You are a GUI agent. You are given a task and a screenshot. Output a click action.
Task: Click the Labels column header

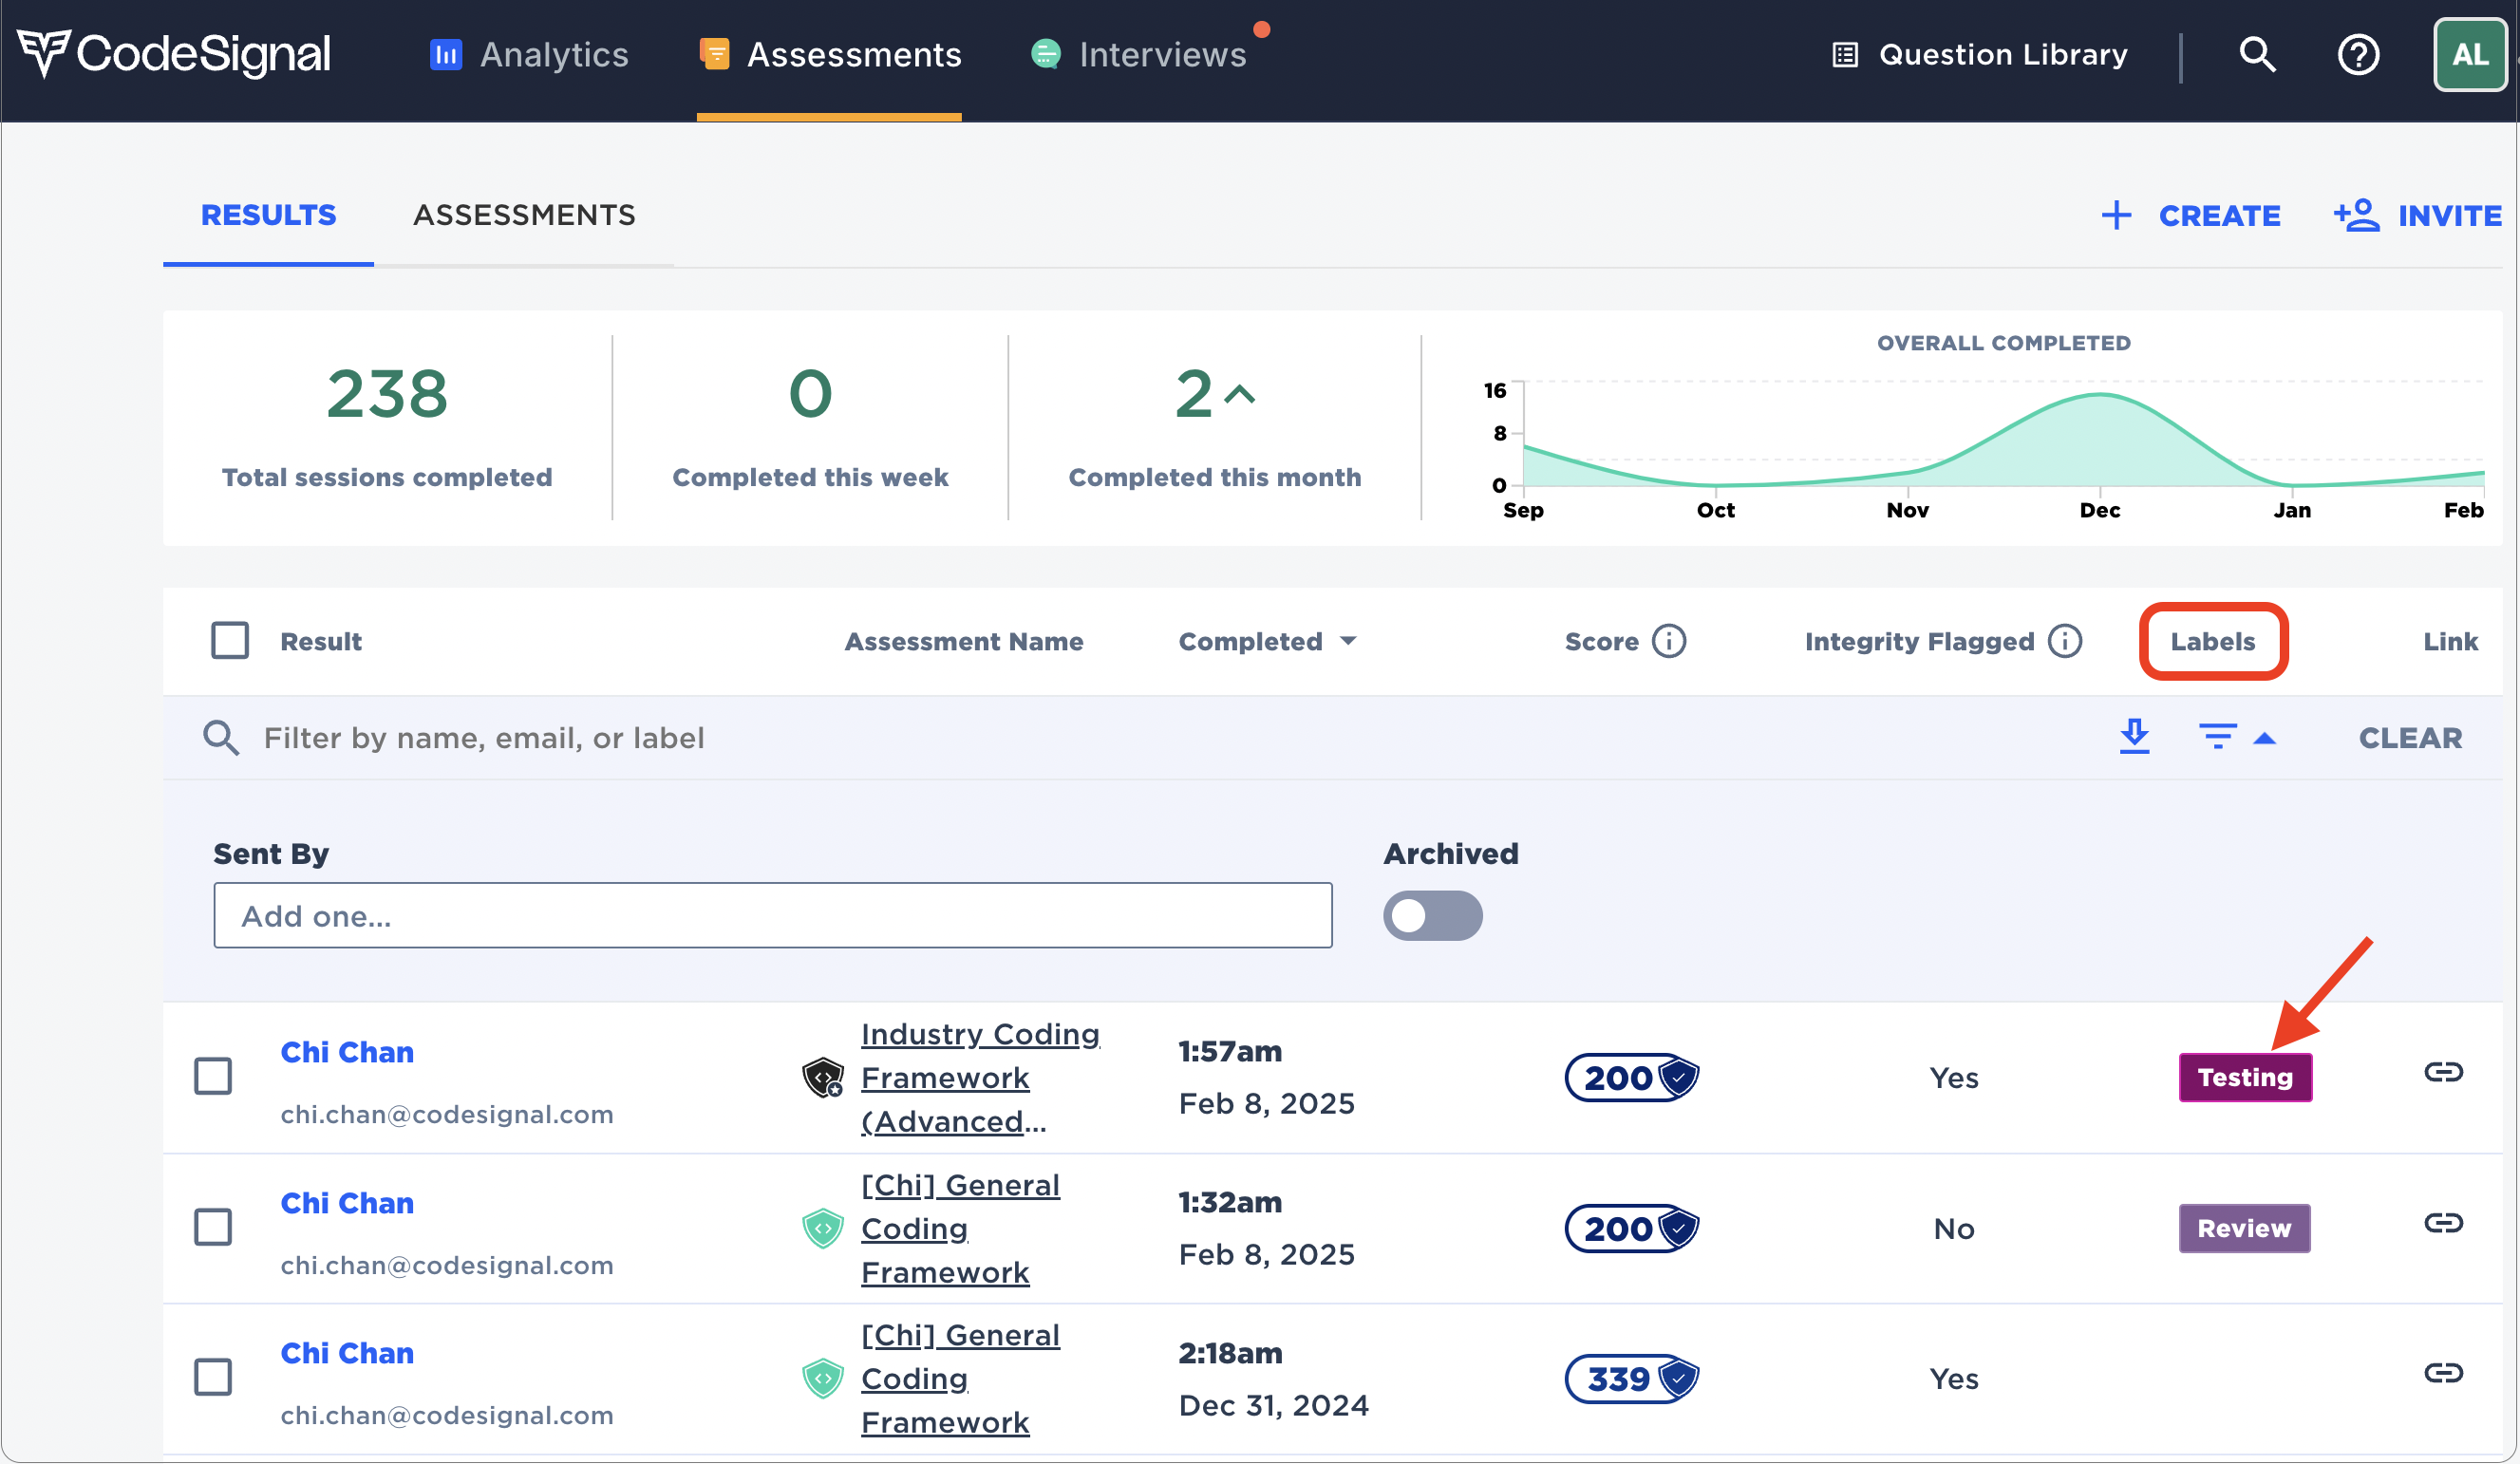pyautogui.click(x=2212, y=641)
